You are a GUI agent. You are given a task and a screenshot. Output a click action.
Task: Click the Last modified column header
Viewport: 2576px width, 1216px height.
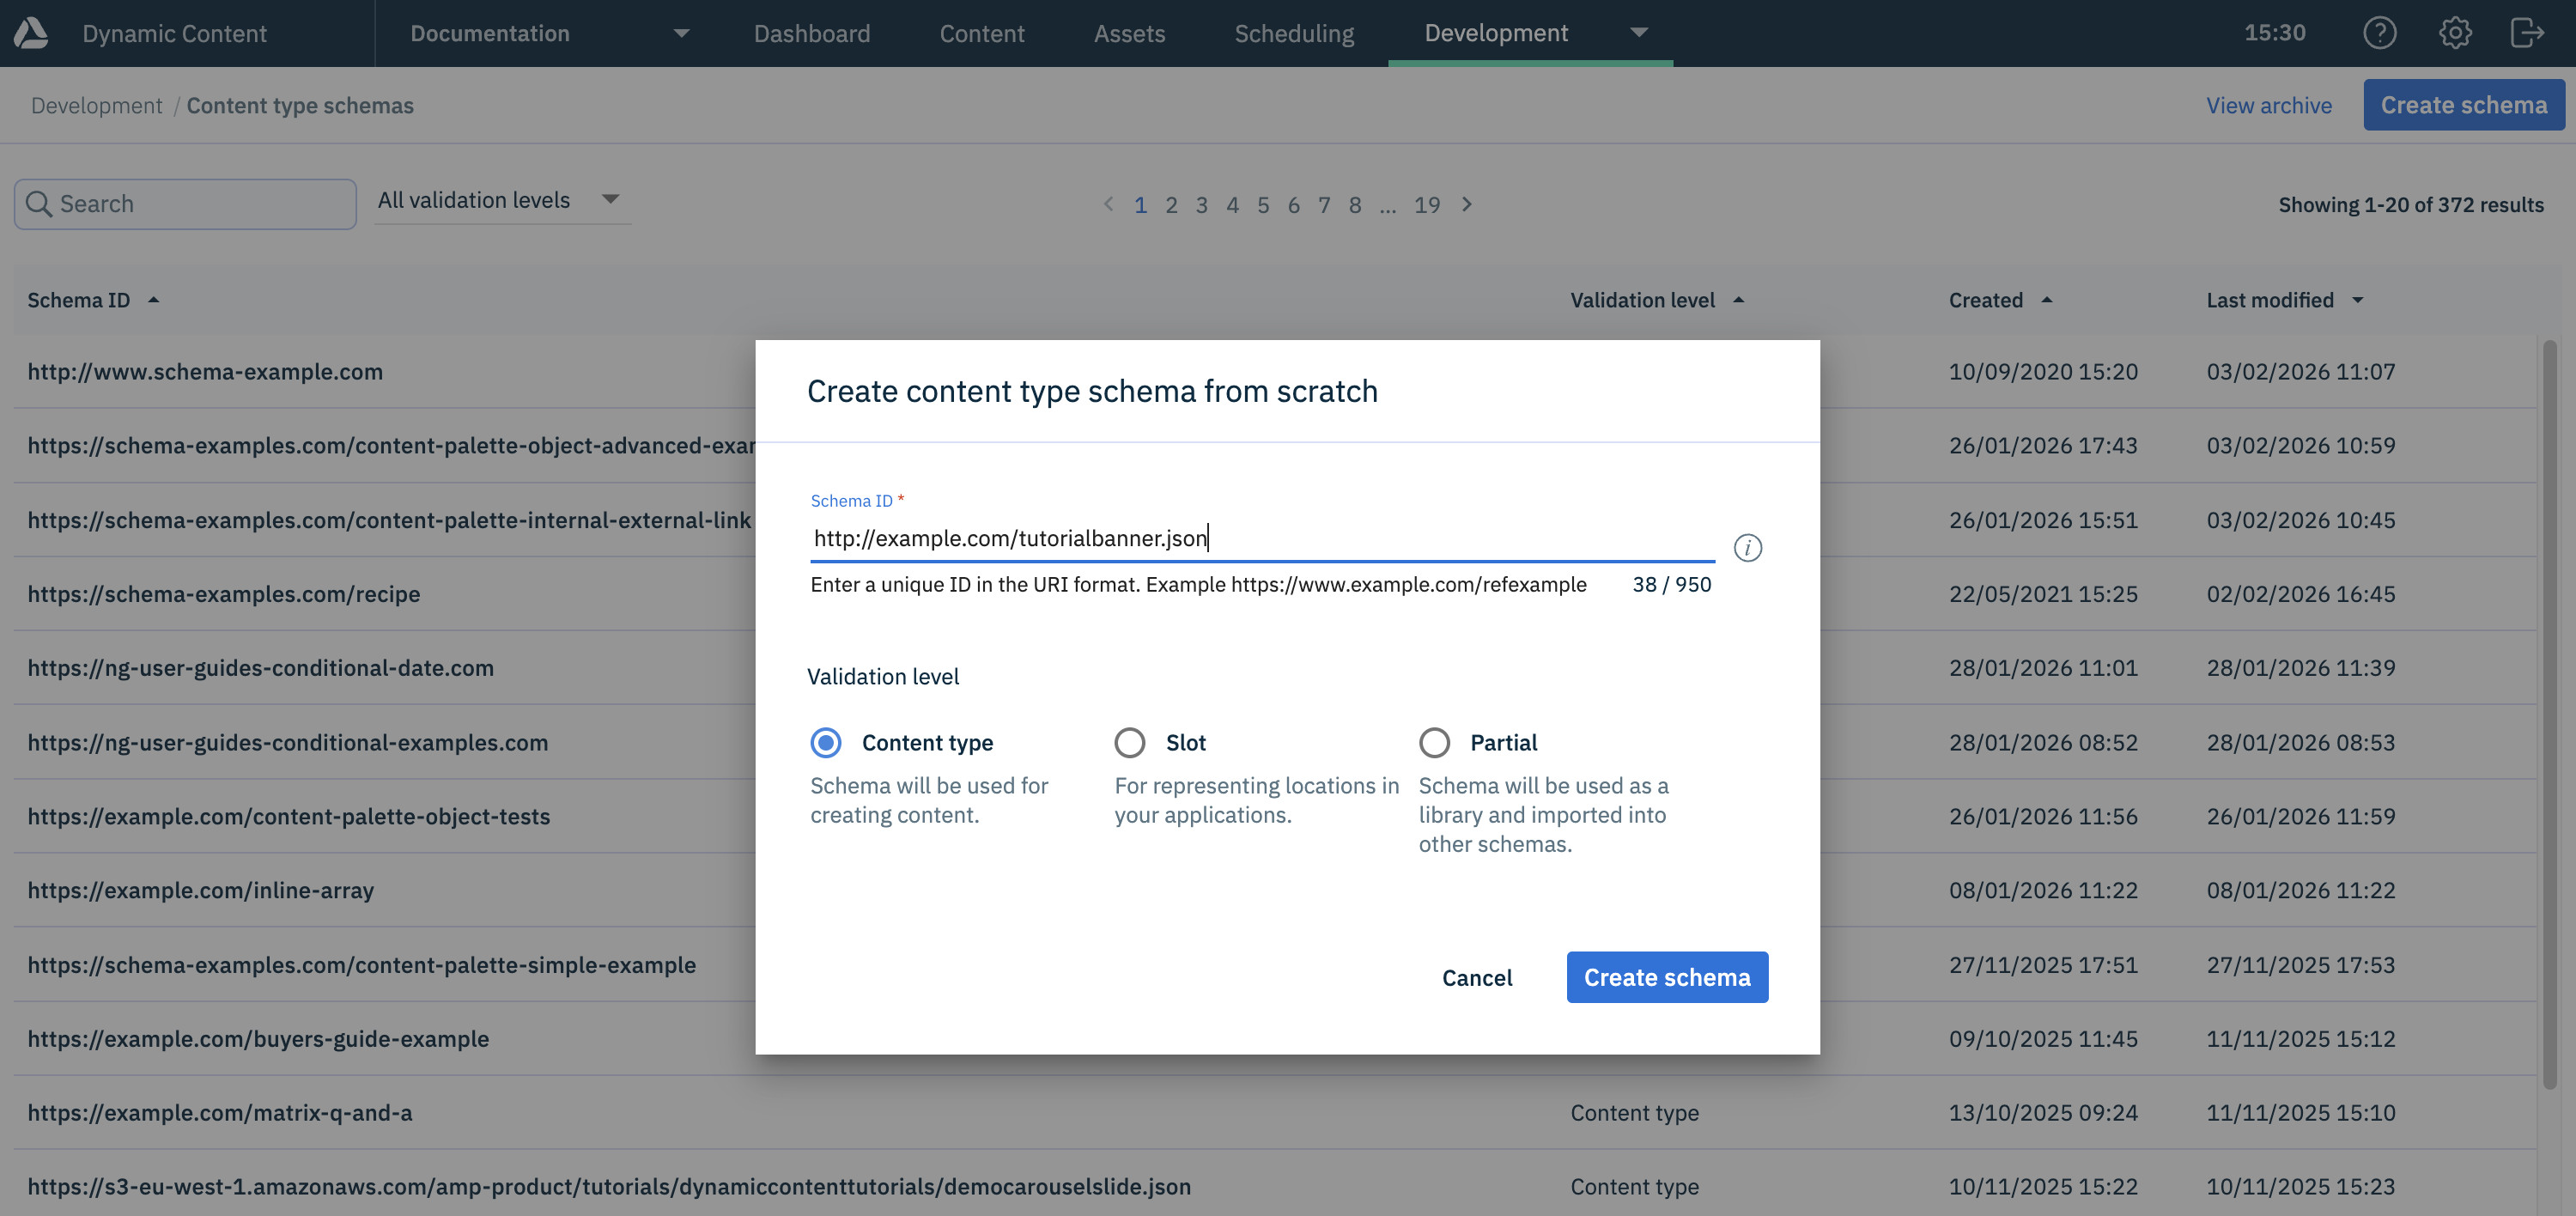coord(2270,300)
